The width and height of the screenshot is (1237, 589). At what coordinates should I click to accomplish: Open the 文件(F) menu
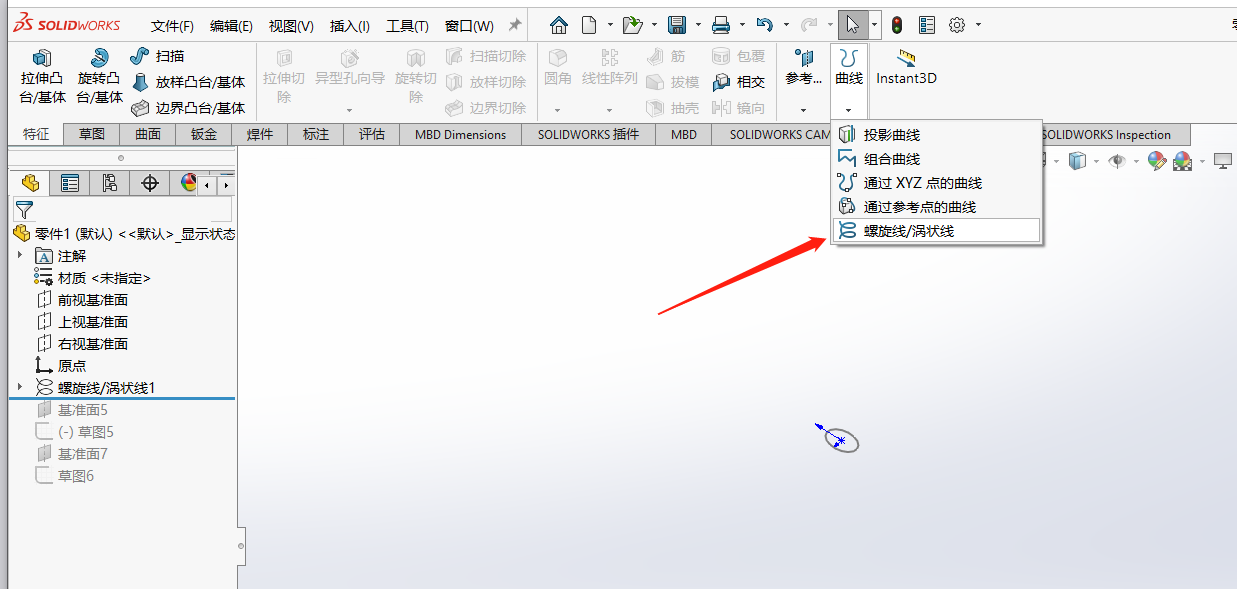(x=172, y=26)
